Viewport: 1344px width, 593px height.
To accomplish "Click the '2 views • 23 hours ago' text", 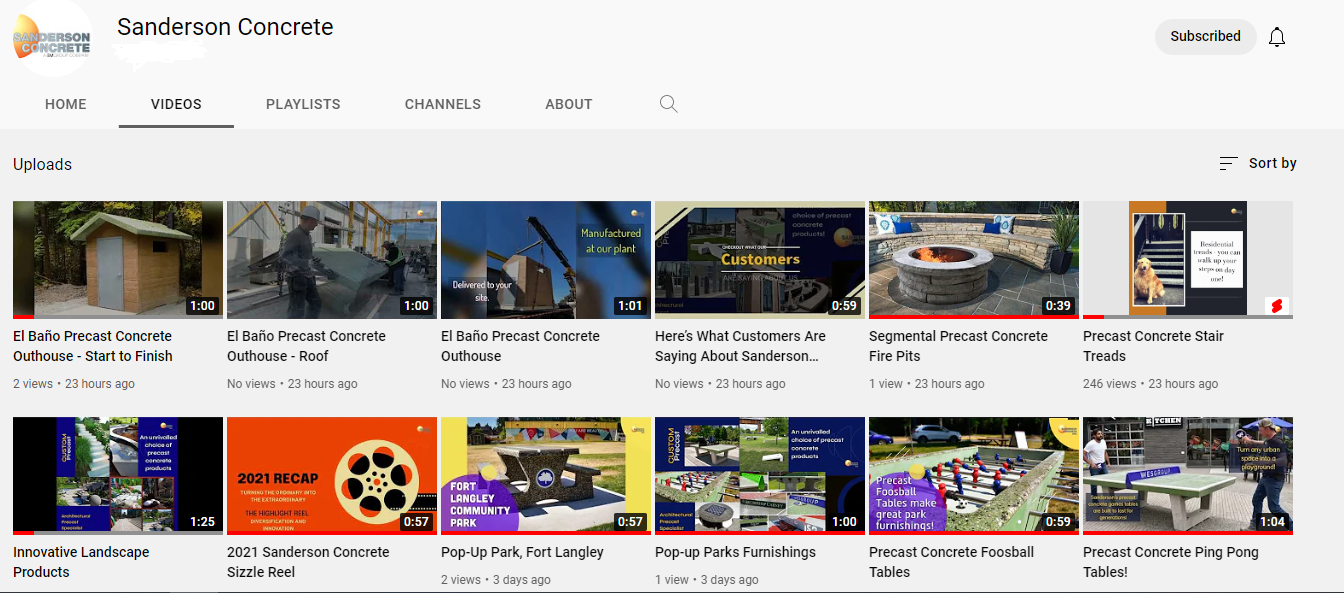I will tap(74, 383).
